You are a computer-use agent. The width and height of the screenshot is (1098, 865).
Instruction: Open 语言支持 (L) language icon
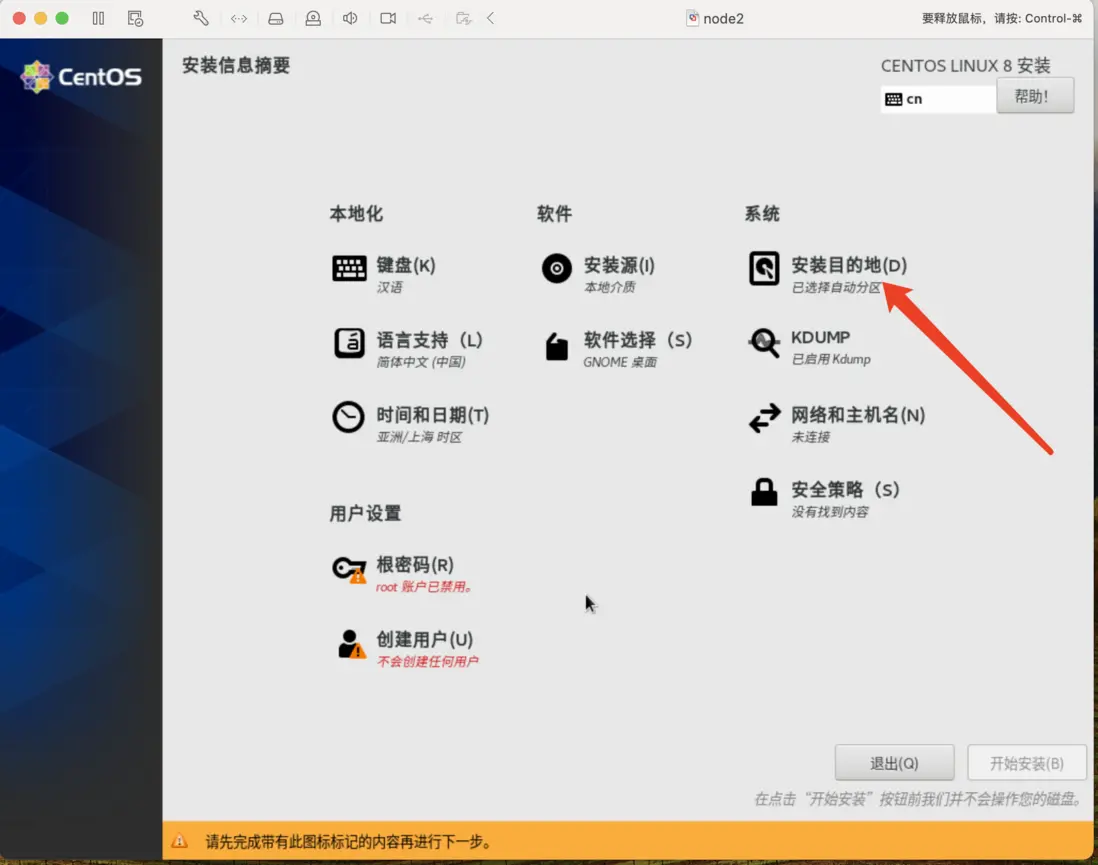[349, 343]
